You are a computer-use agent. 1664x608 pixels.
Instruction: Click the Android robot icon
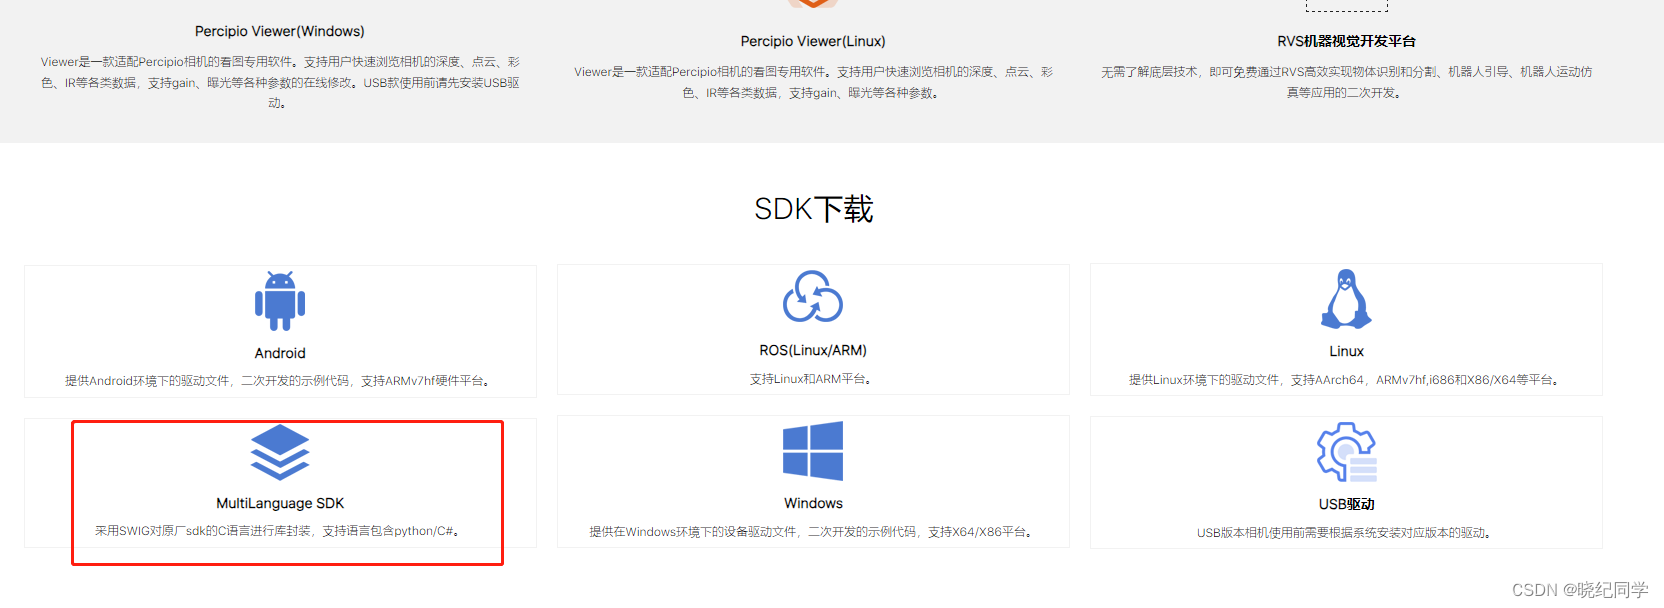280,301
